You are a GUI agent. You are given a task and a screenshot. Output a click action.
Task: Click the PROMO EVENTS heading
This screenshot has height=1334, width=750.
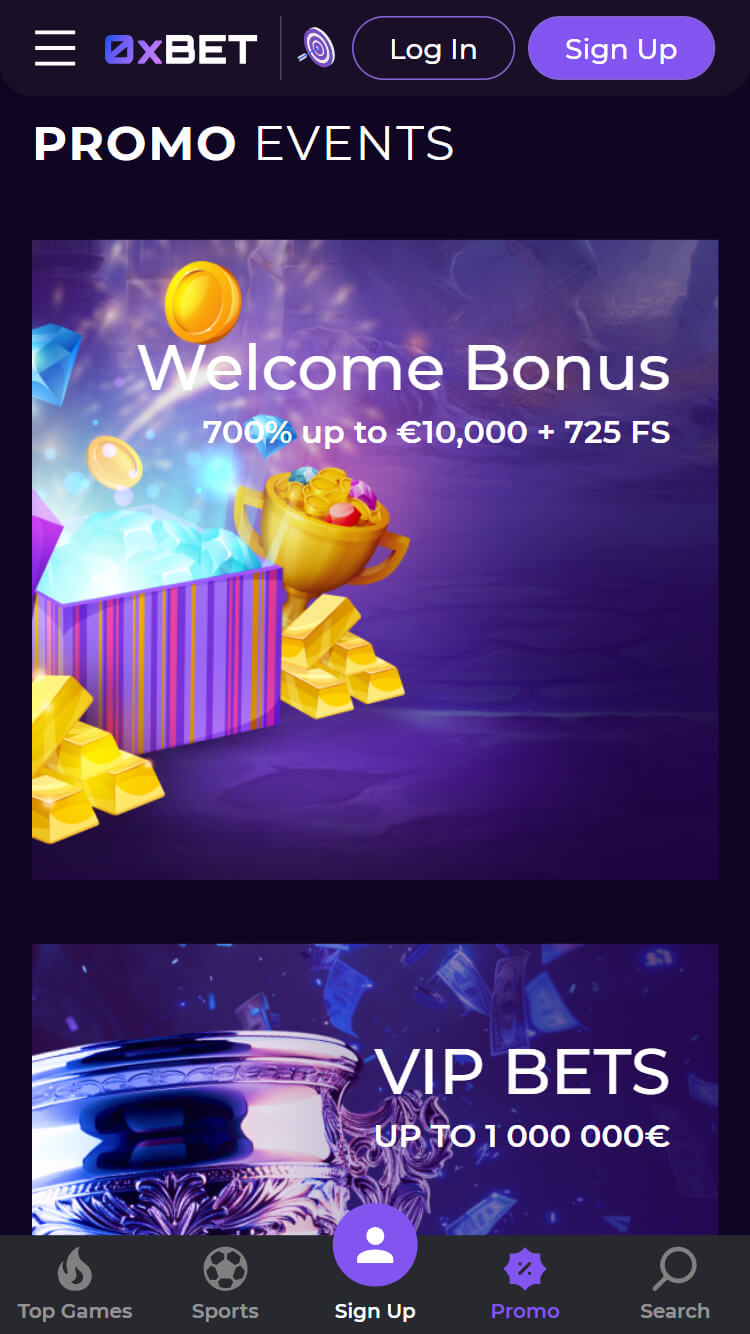click(244, 144)
